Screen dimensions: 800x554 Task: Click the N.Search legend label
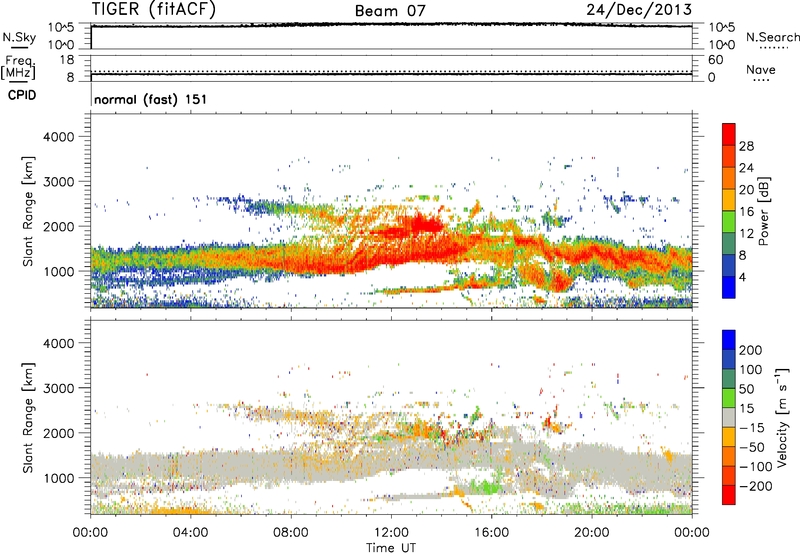point(772,37)
